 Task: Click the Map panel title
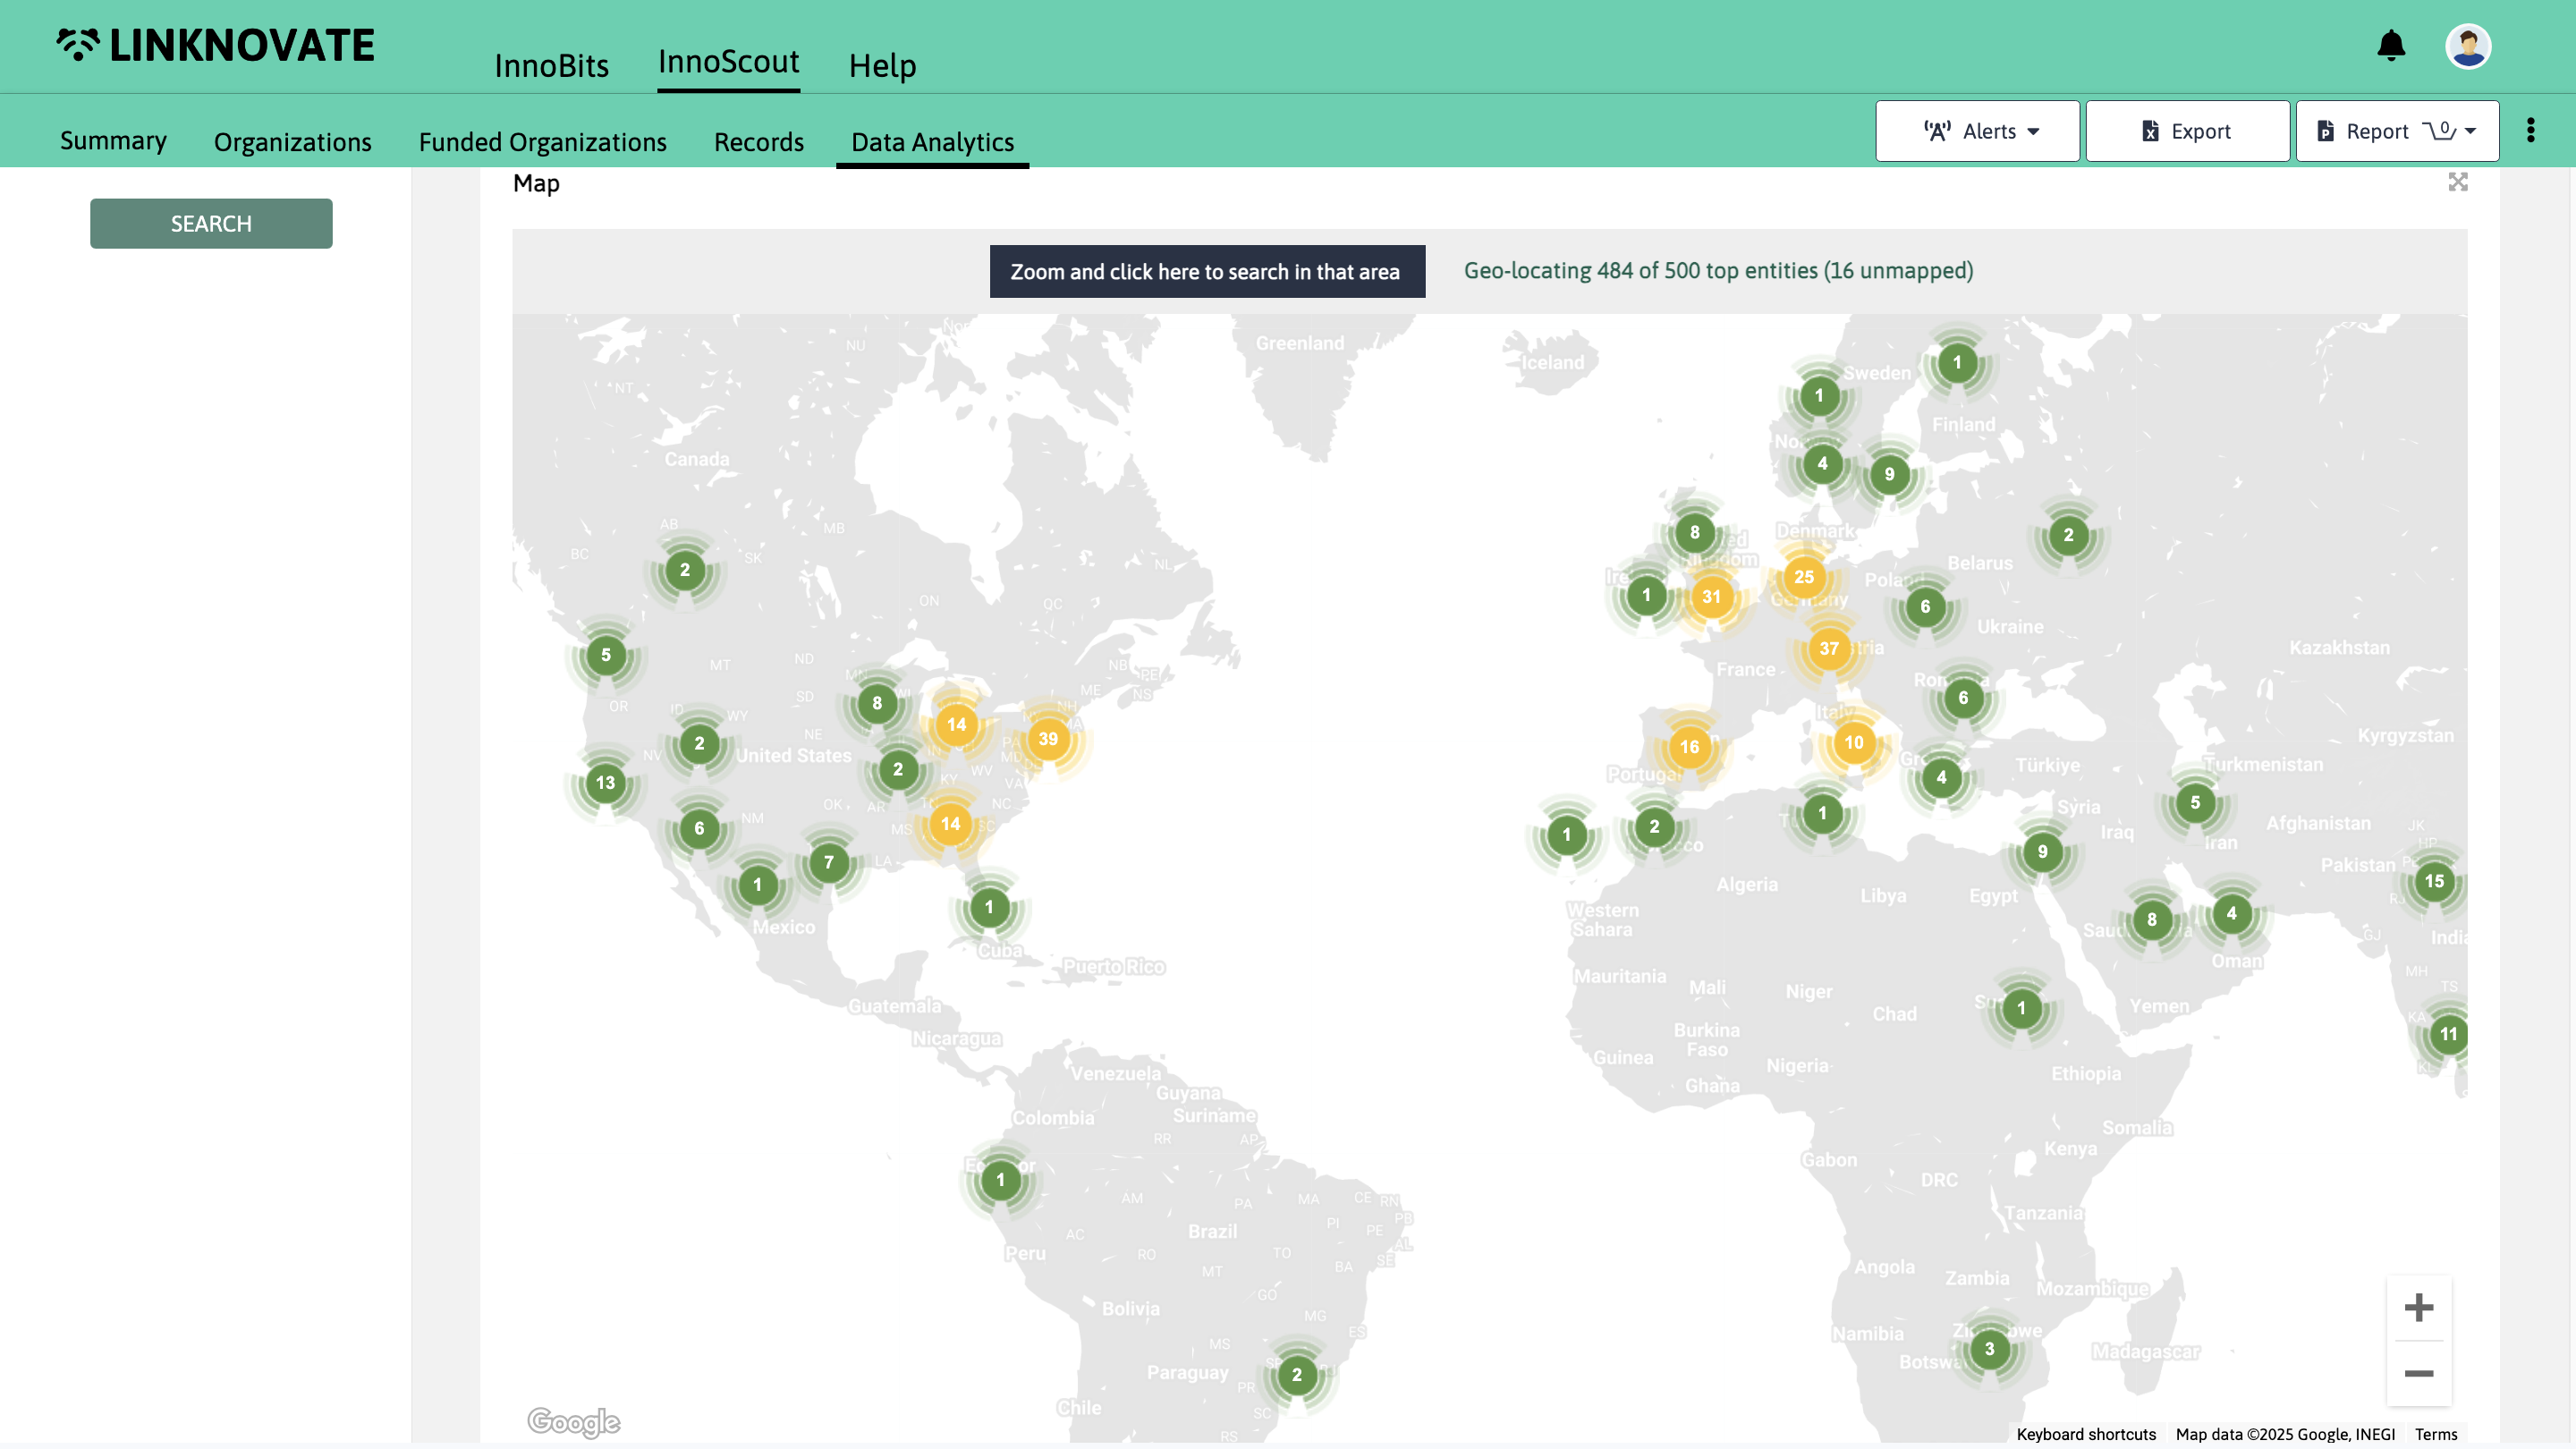tap(536, 183)
